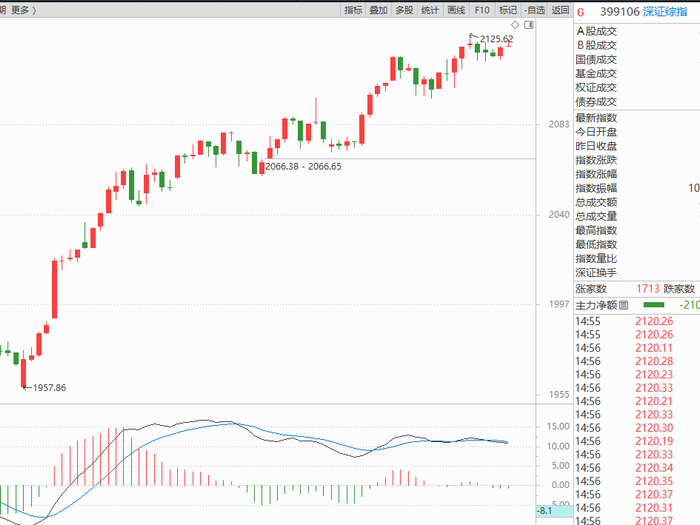Image resolution: width=700 pixels, height=525 pixels.
Task: Open the 统计 statistics menu
Action: coord(430,10)
